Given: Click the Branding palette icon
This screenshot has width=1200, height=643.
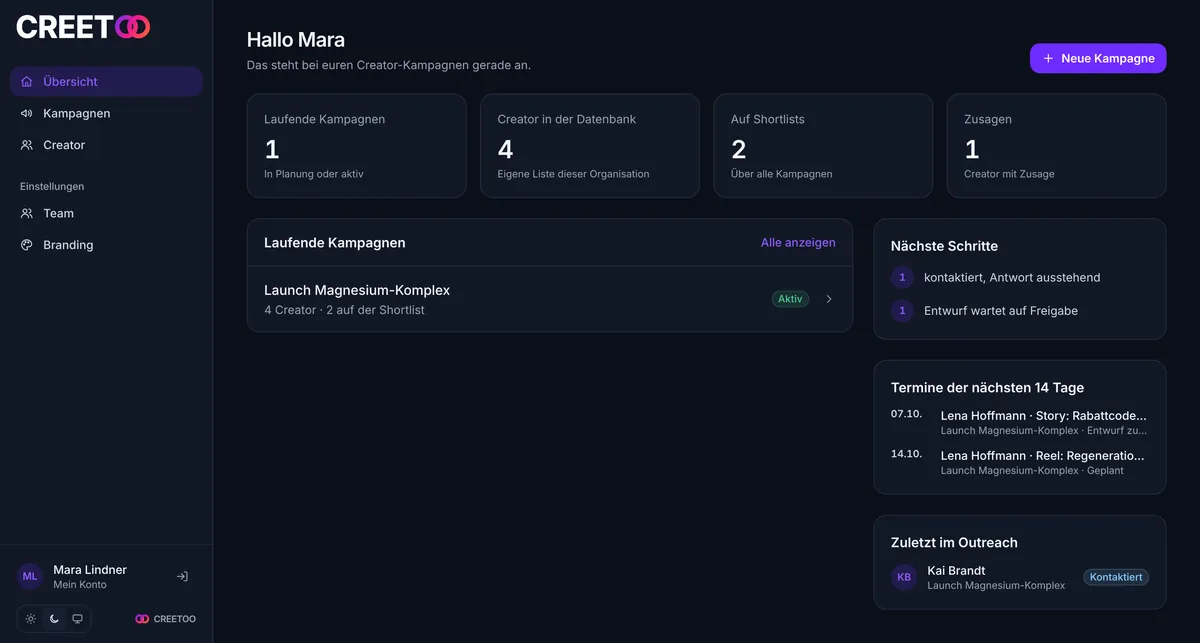Looking at the screenshot, I should (x=27, y=245).
